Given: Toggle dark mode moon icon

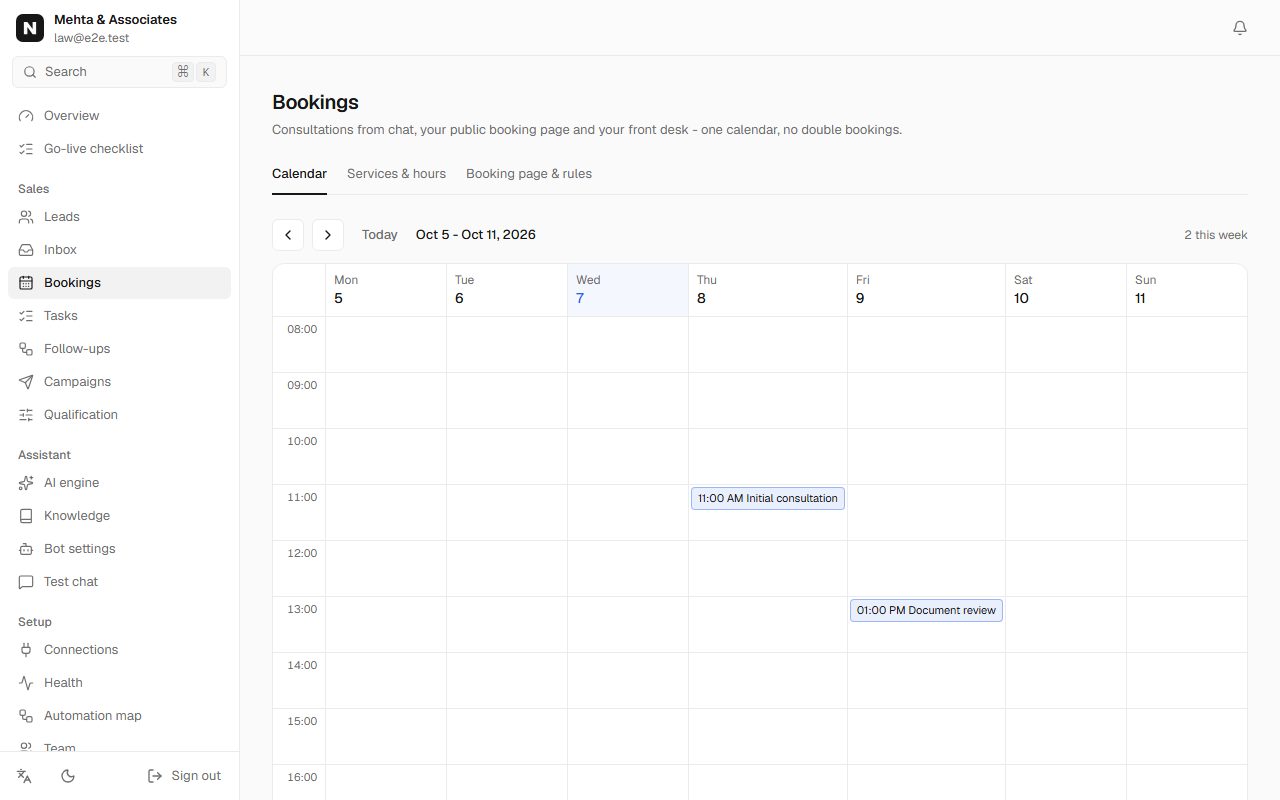Looking at the screenshot, I should click(68, 776).
